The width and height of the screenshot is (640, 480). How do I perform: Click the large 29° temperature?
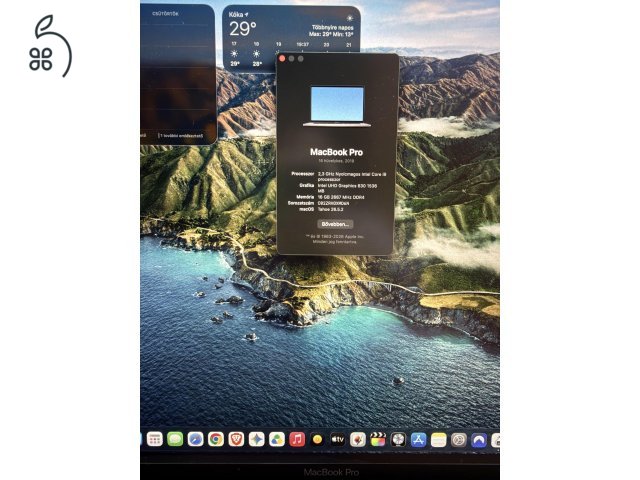242,29
